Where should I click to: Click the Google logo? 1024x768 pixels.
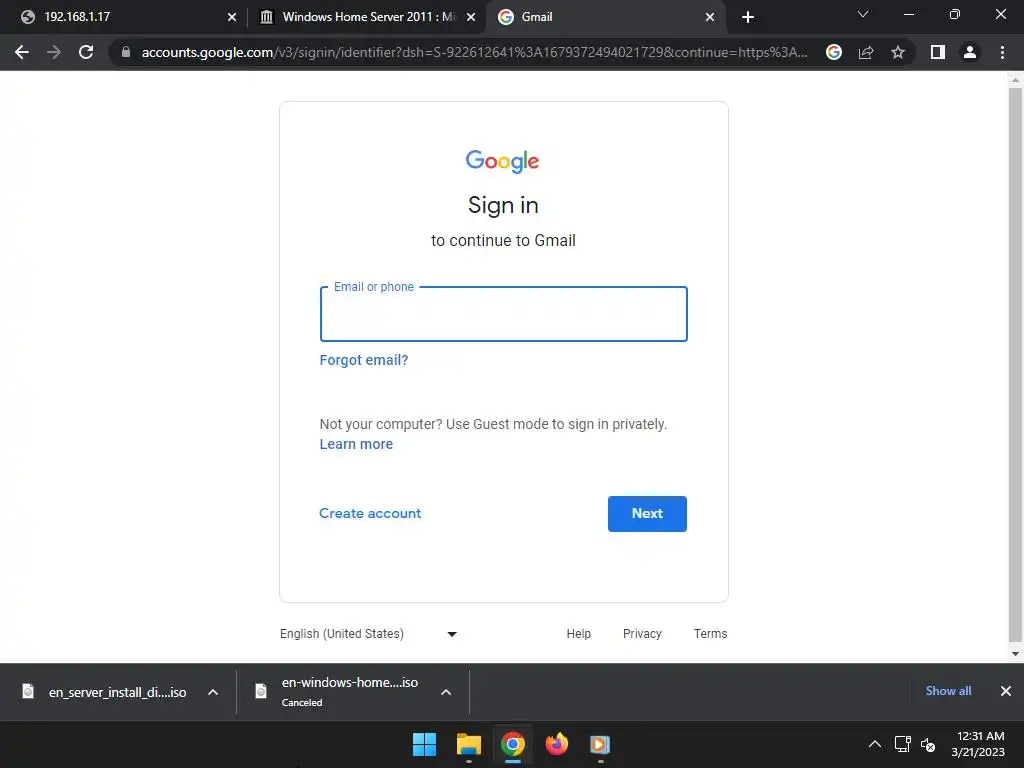pos(502,161)
